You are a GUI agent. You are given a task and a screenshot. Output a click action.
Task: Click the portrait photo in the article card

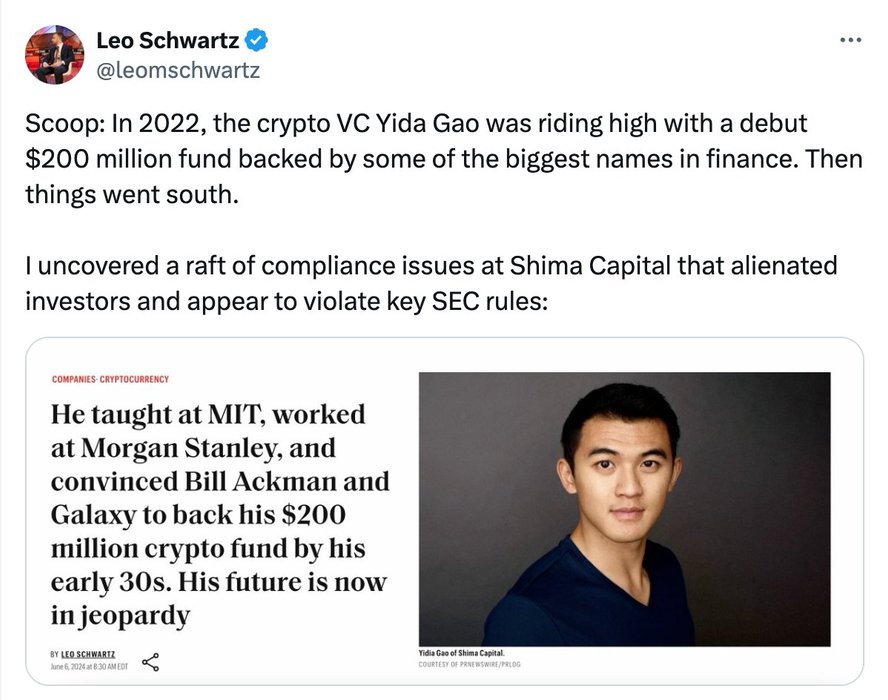pyautogui.click(x=624, y=508)
